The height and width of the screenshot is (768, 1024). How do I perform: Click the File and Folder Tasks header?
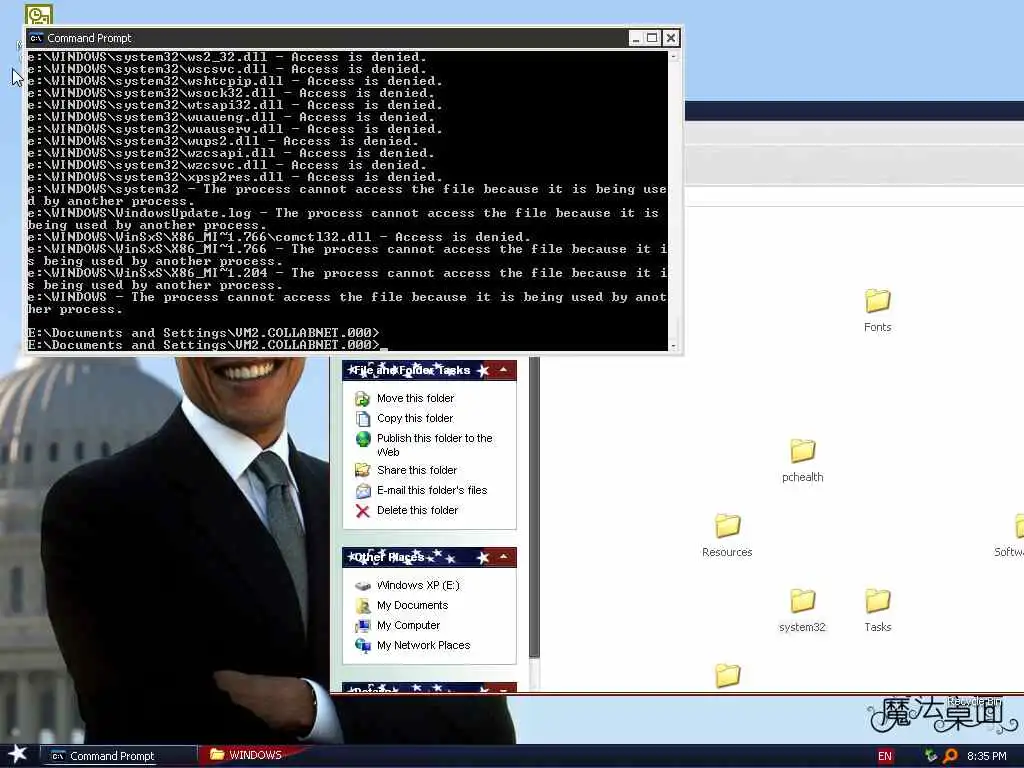pyautogui.click(x=429, y=370)
